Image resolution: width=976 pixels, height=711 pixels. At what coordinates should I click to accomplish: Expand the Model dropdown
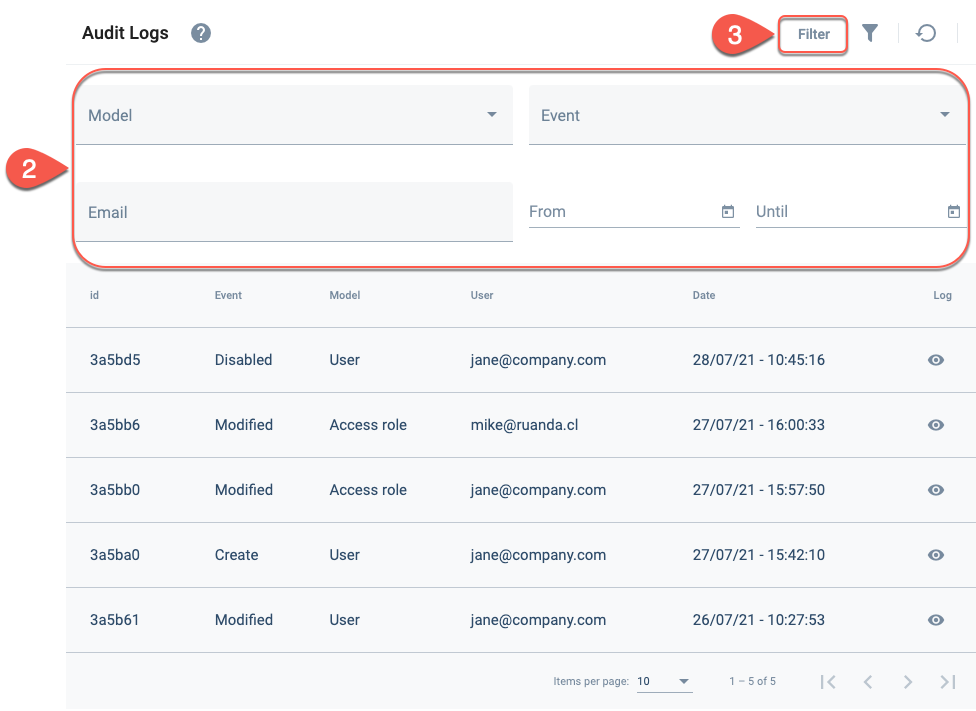pos(294,115)
